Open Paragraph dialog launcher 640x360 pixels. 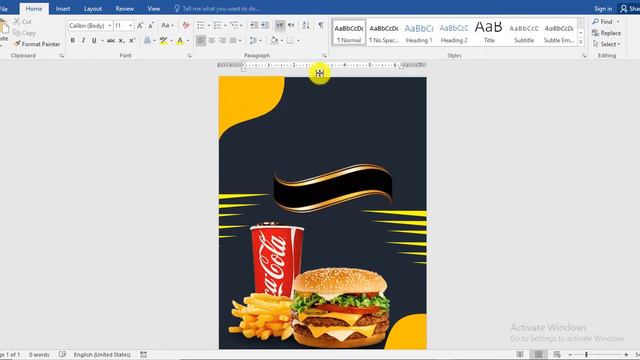(324, 56)
